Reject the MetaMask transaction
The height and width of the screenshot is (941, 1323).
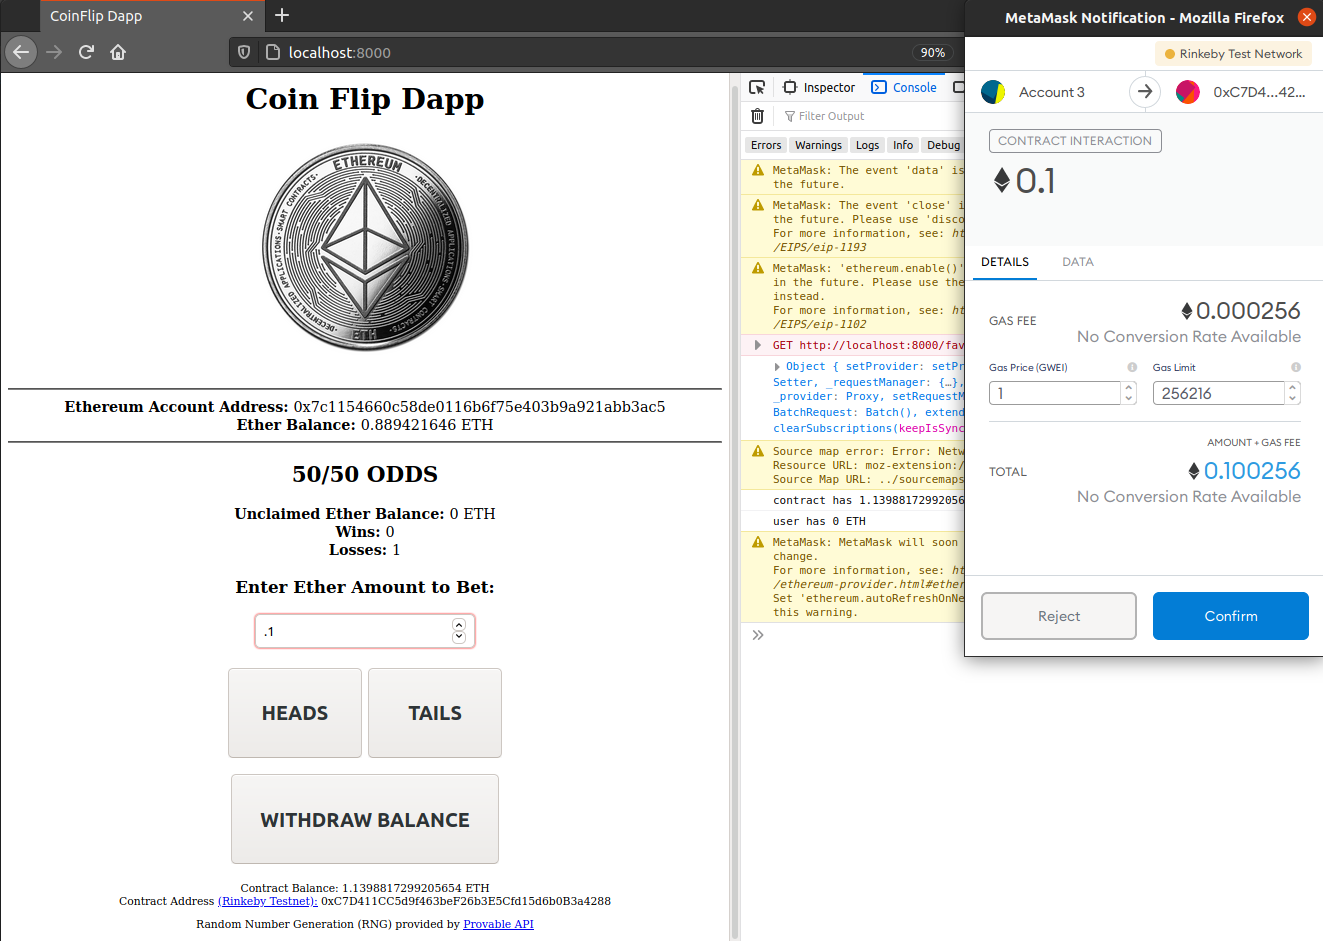click(1059, 616)
